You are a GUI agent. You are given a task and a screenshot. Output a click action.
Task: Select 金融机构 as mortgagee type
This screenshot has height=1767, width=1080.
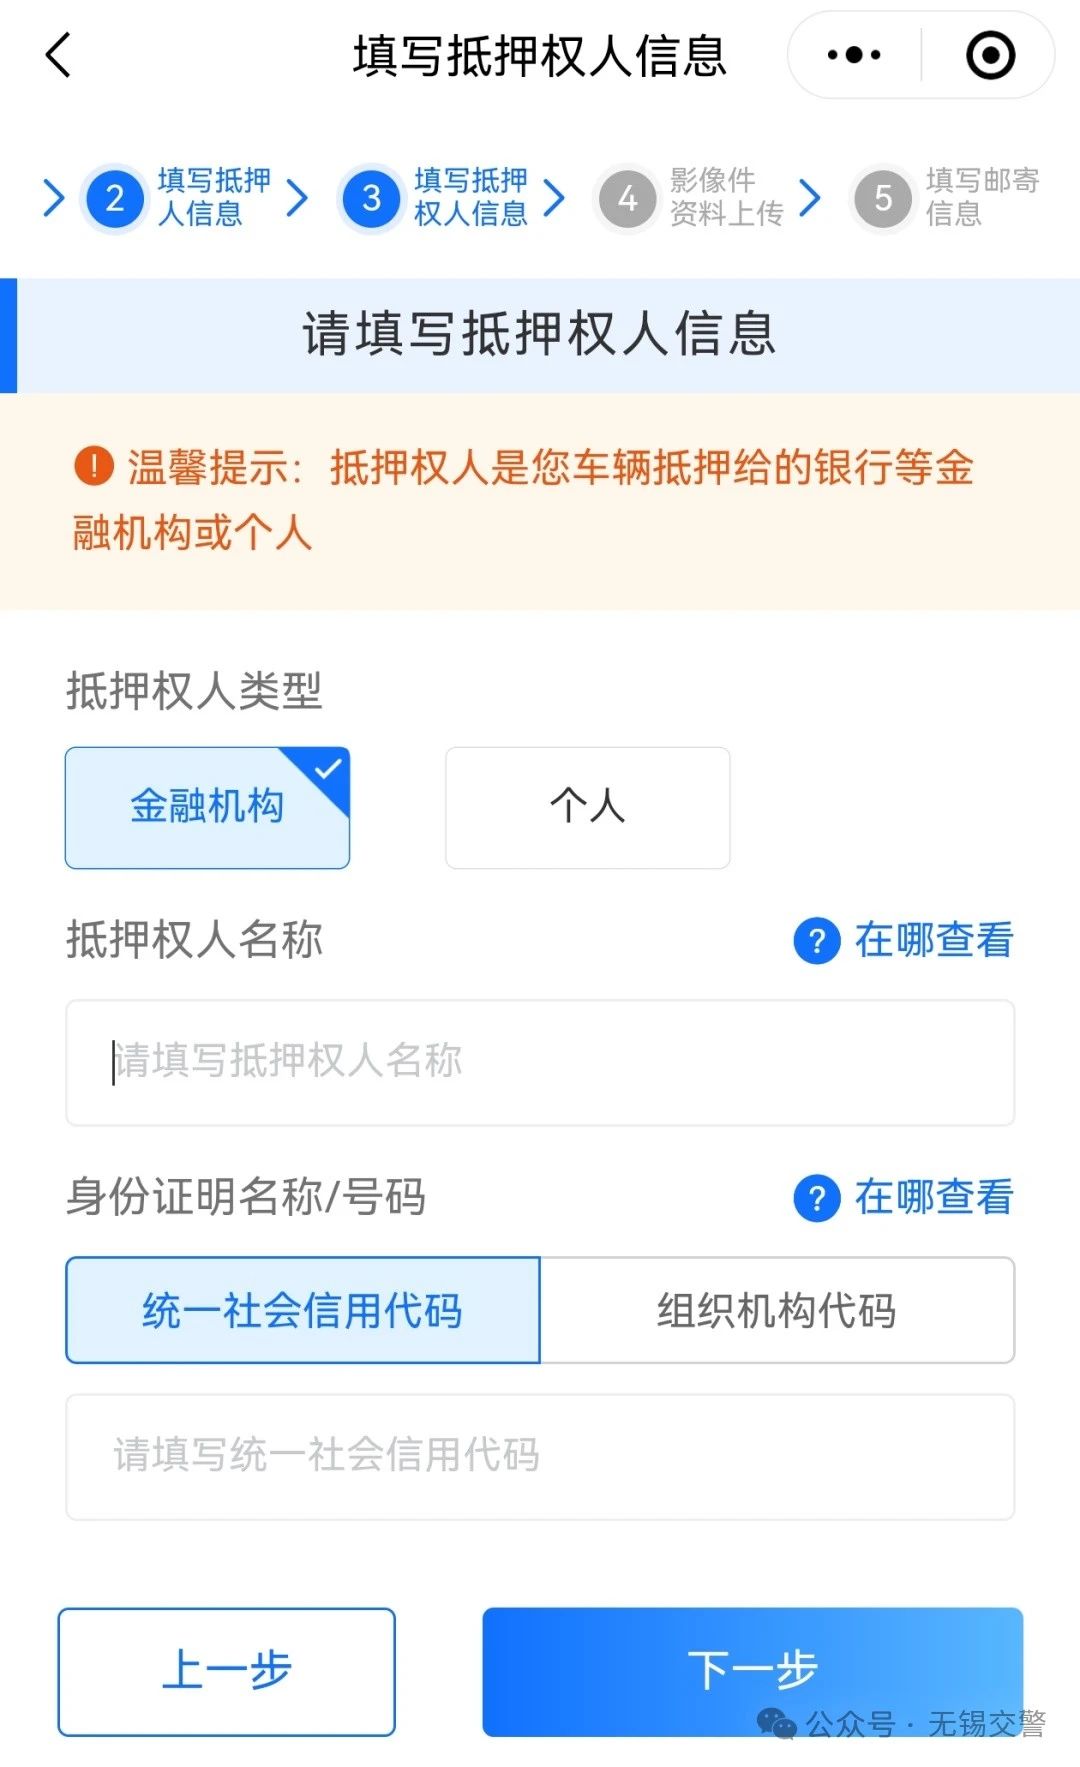[207, 807]
